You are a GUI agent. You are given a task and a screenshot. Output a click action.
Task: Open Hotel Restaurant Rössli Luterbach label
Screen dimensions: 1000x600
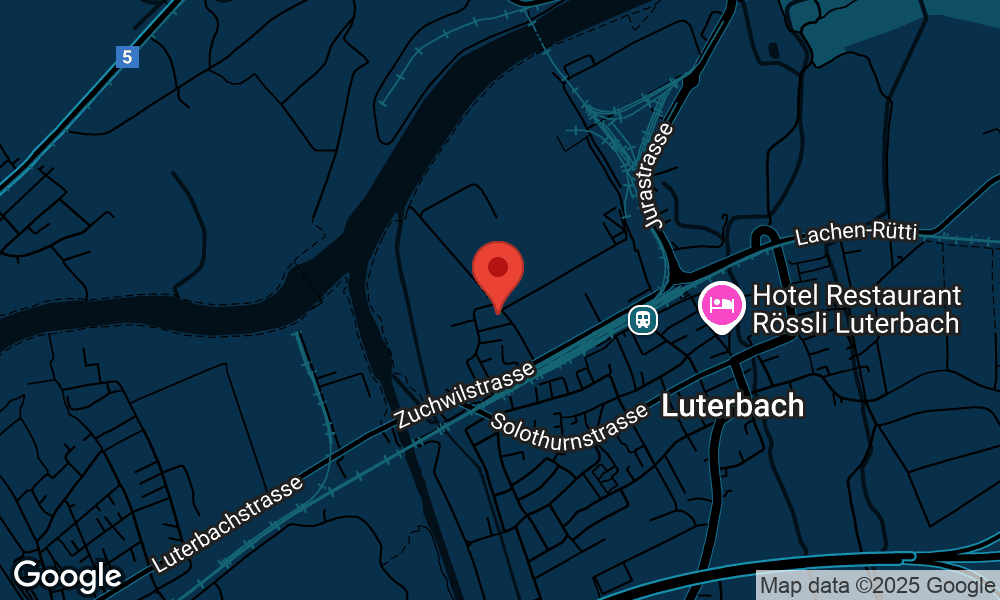(x=856, y=309)
